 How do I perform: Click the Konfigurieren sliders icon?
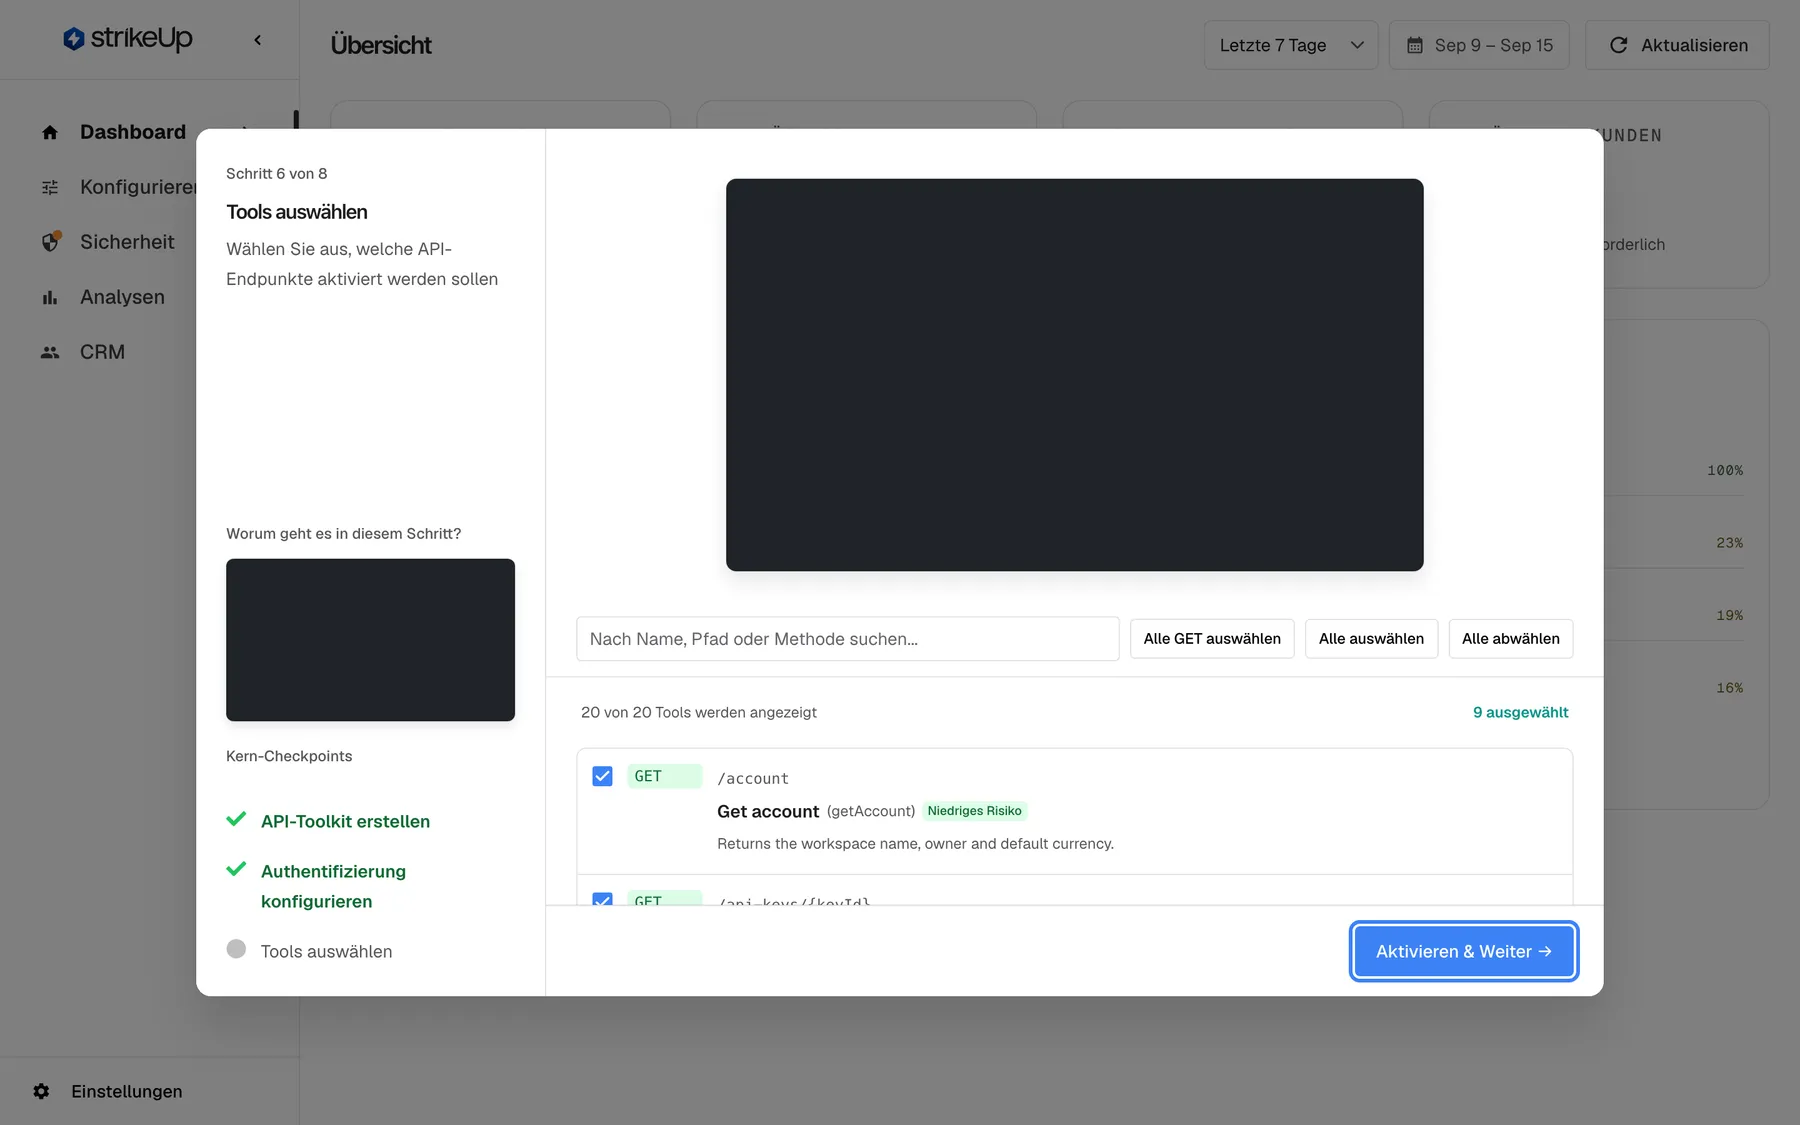pyautogui.click(x=50, y=187)
